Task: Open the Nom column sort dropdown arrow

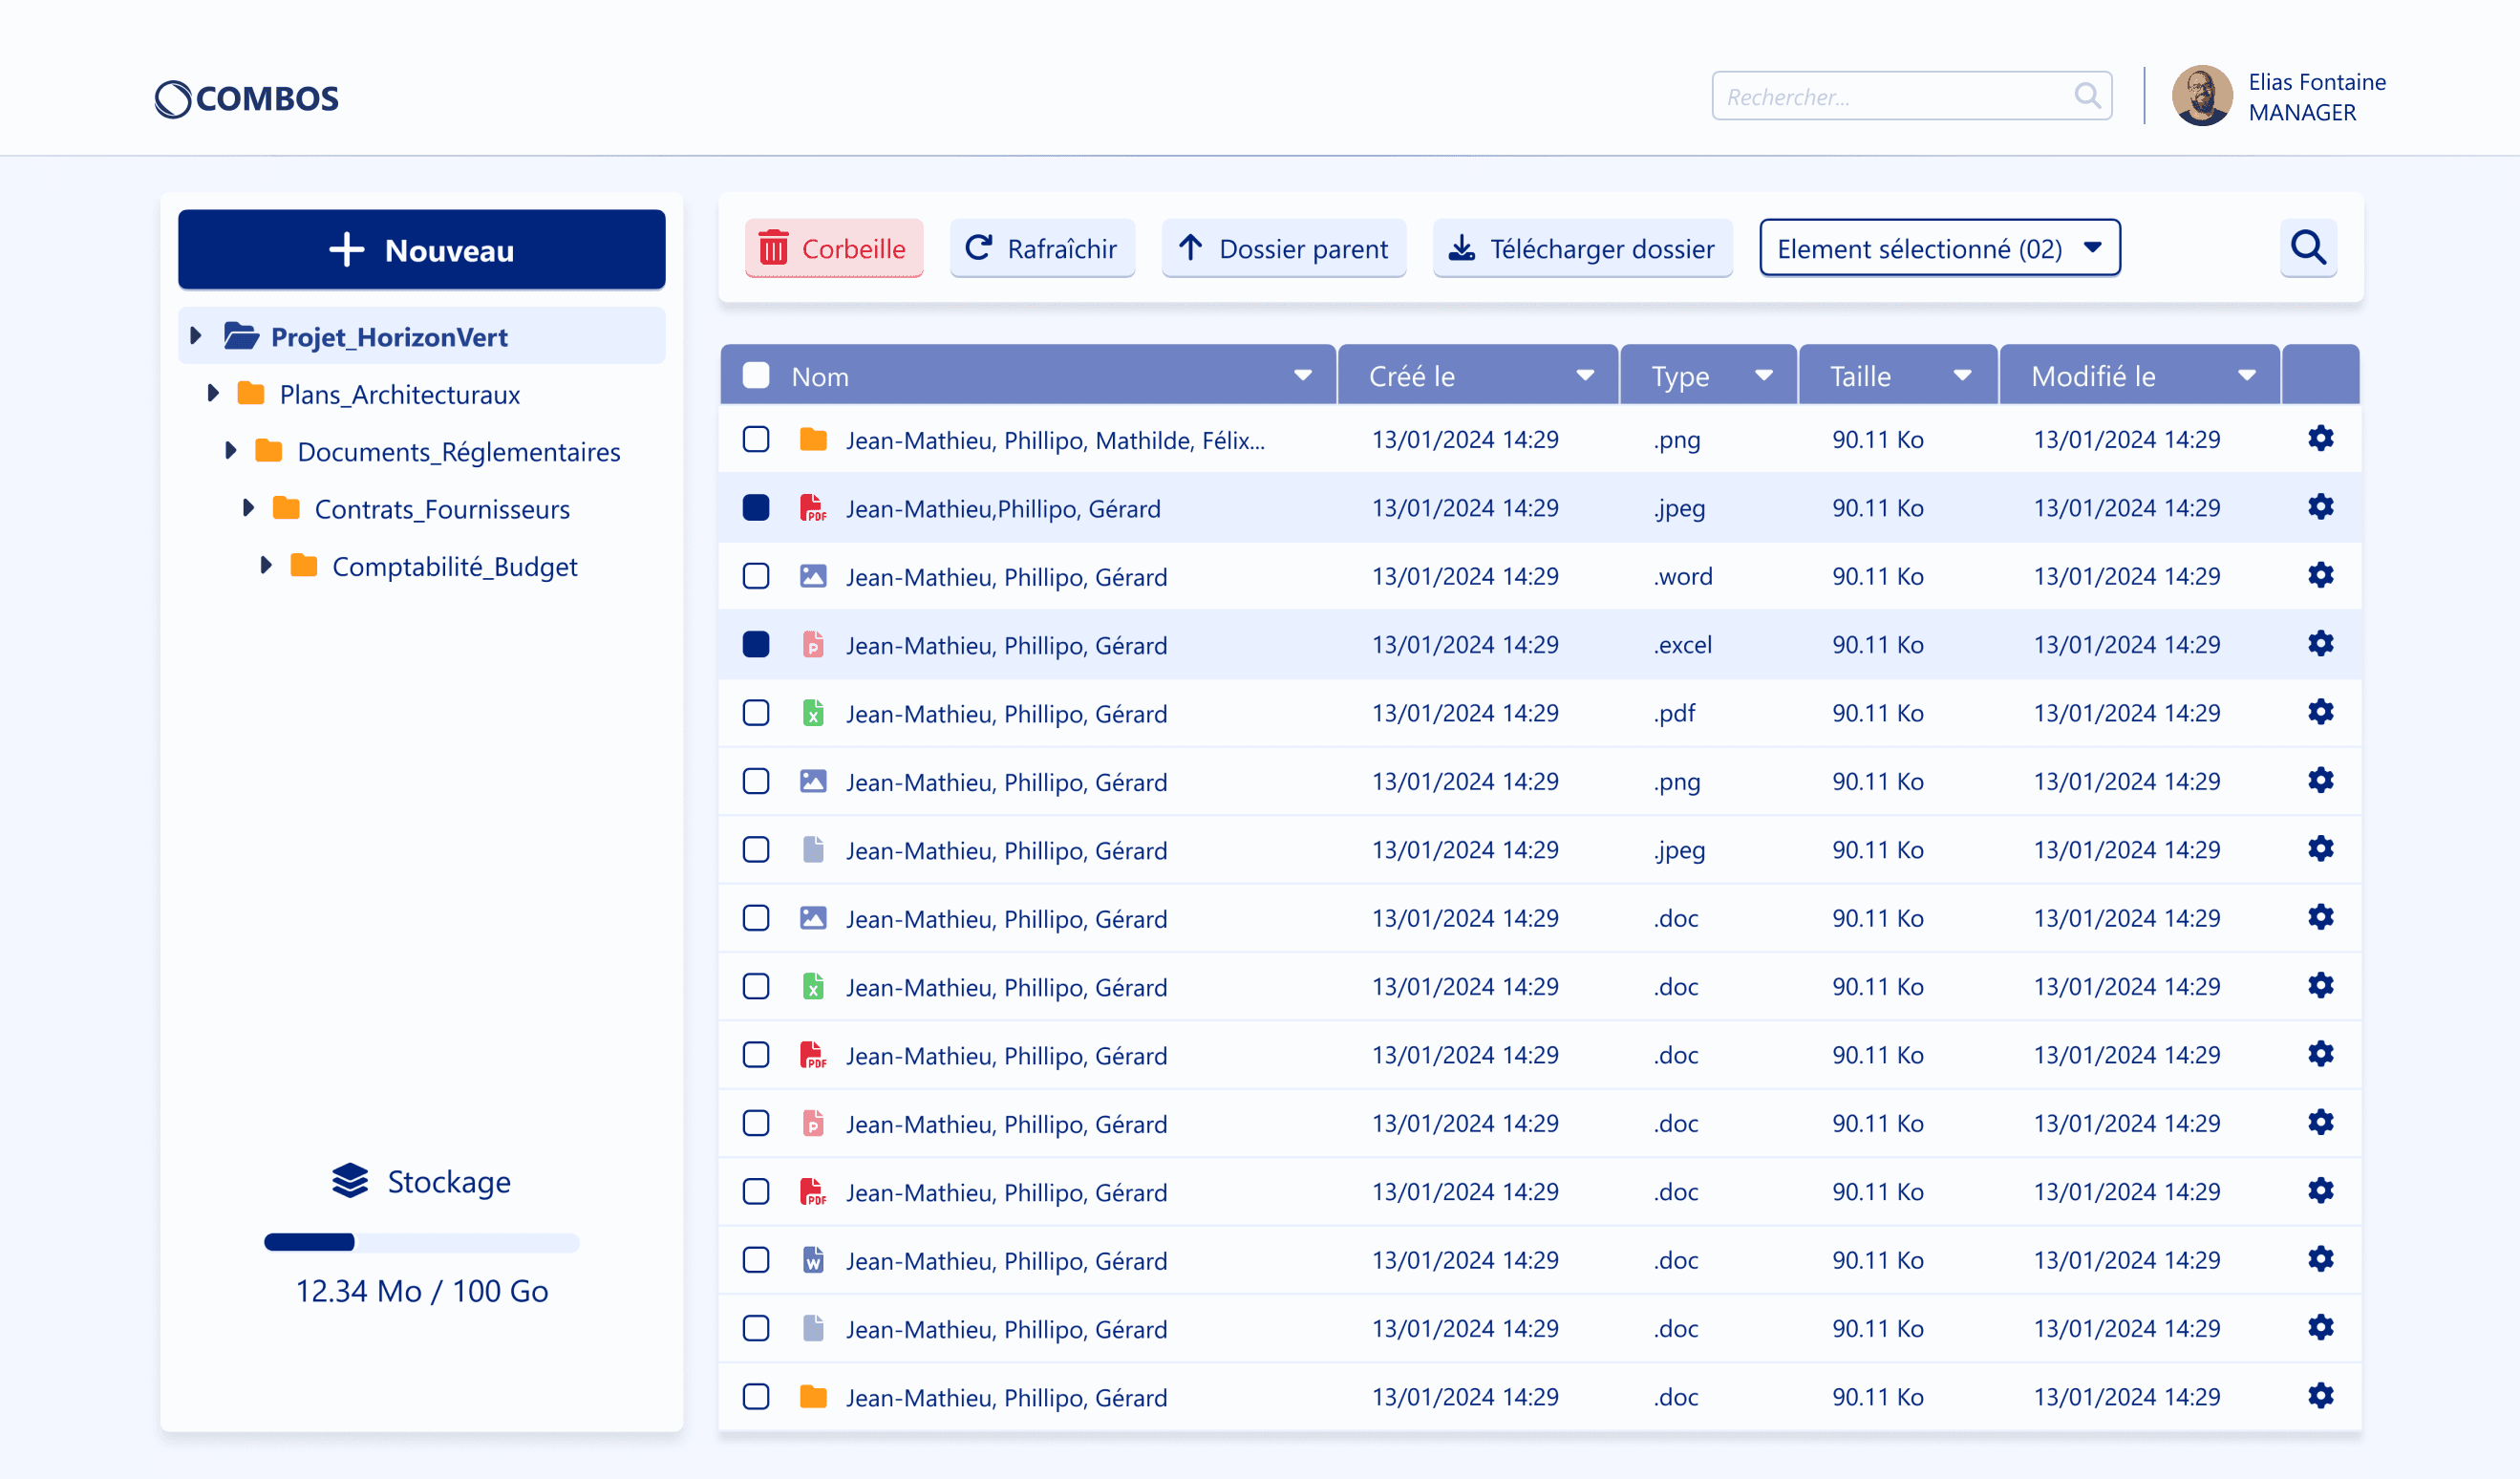Action: (x=1302, y=376)
